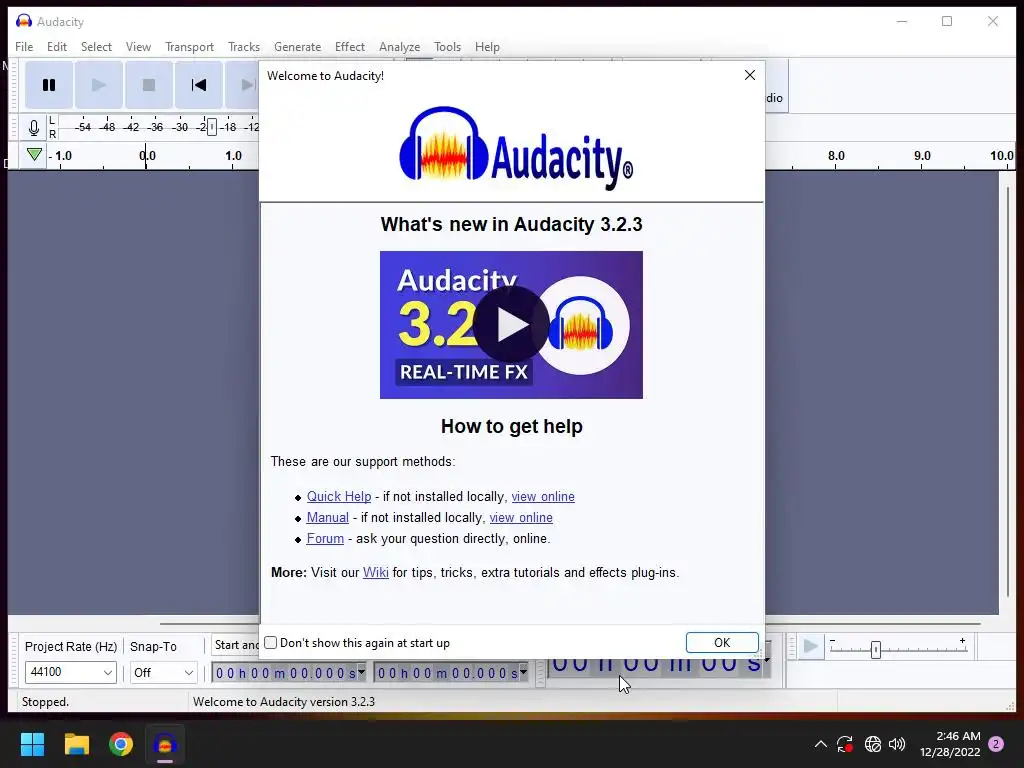Close the Welcome to Audacity dialog

[750, 75]
